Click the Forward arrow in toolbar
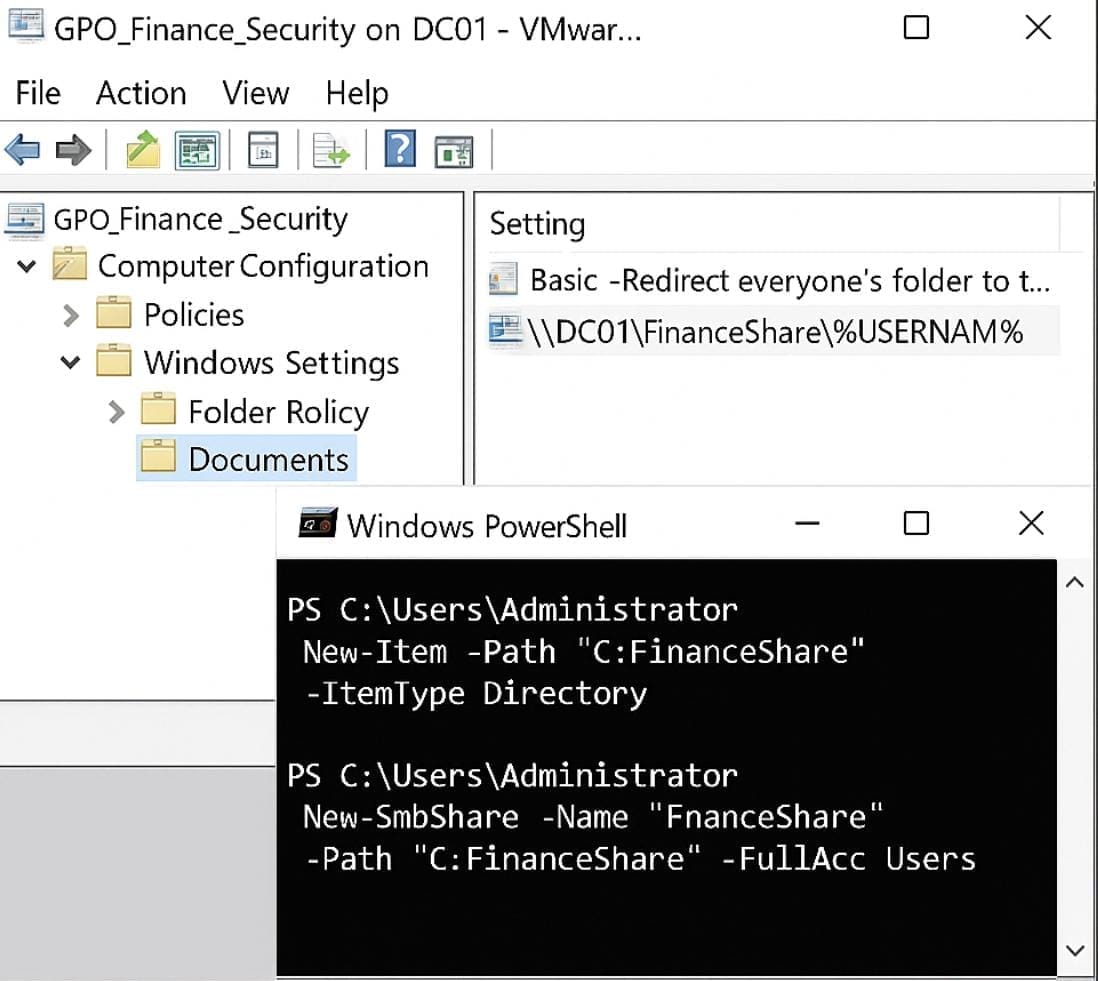 73,151
